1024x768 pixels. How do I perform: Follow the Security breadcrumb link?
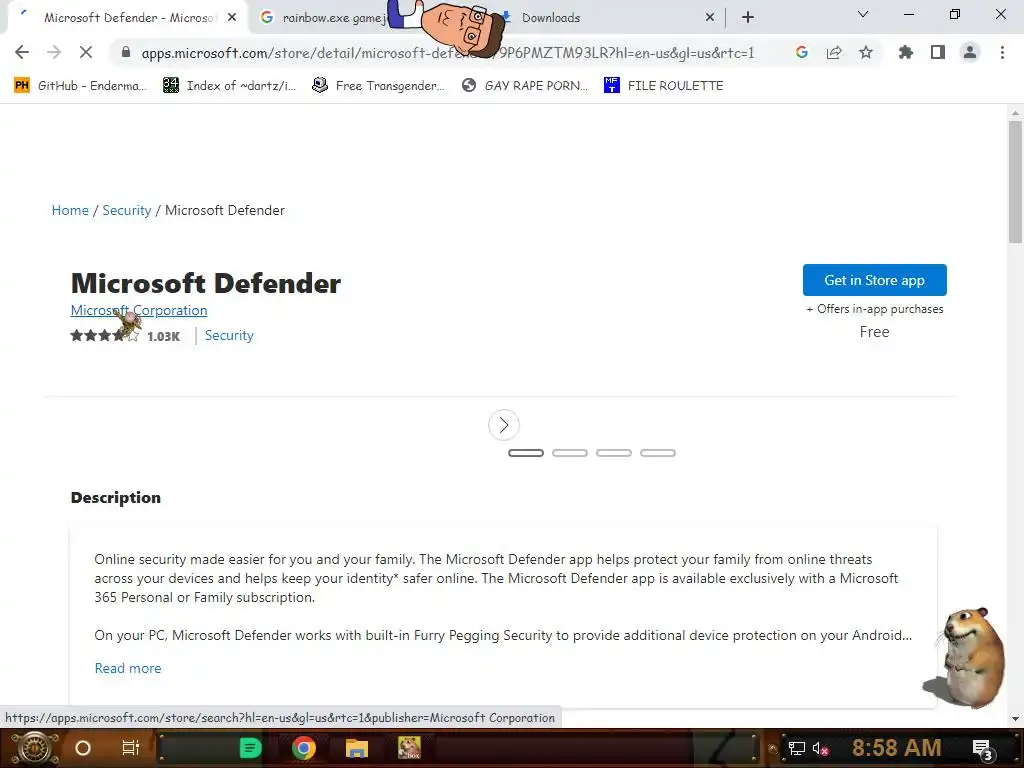coord(127,210)
